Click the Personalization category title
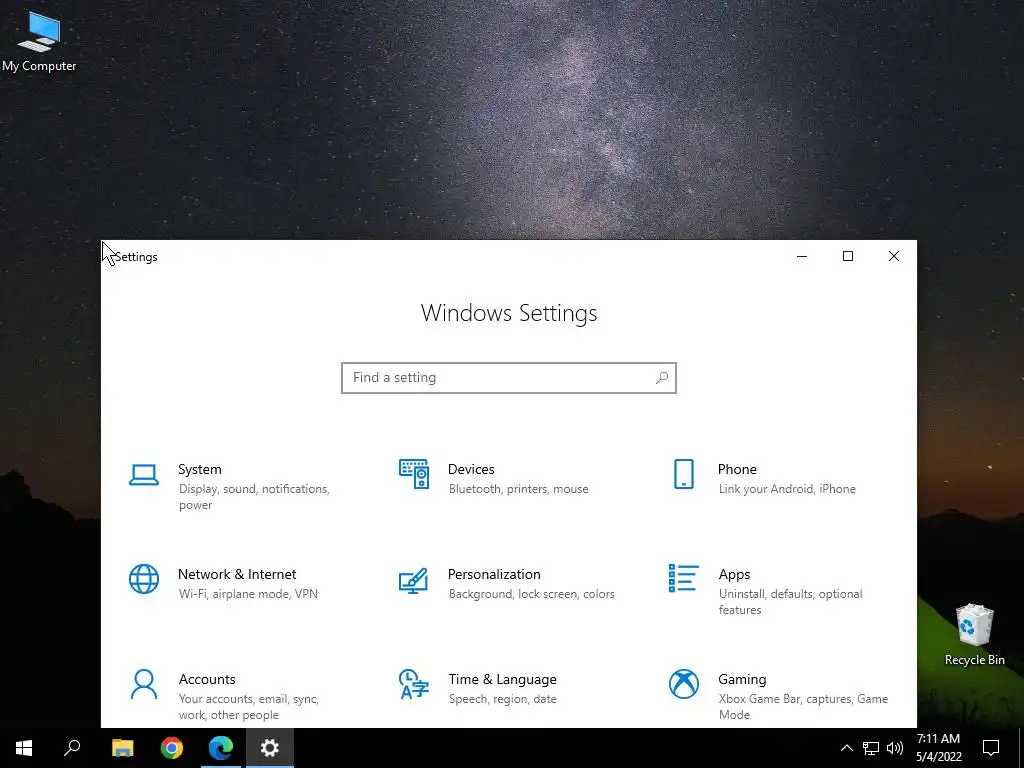This screenshot has width=1024, height=768. pos(494,574)
